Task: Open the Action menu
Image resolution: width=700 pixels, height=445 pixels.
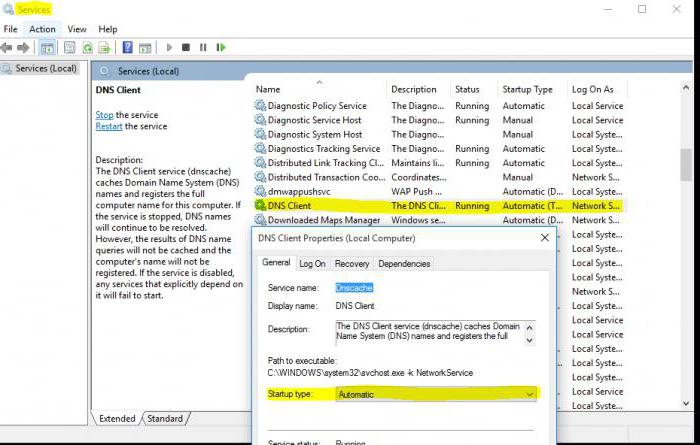Action: [x=42, y=29]
